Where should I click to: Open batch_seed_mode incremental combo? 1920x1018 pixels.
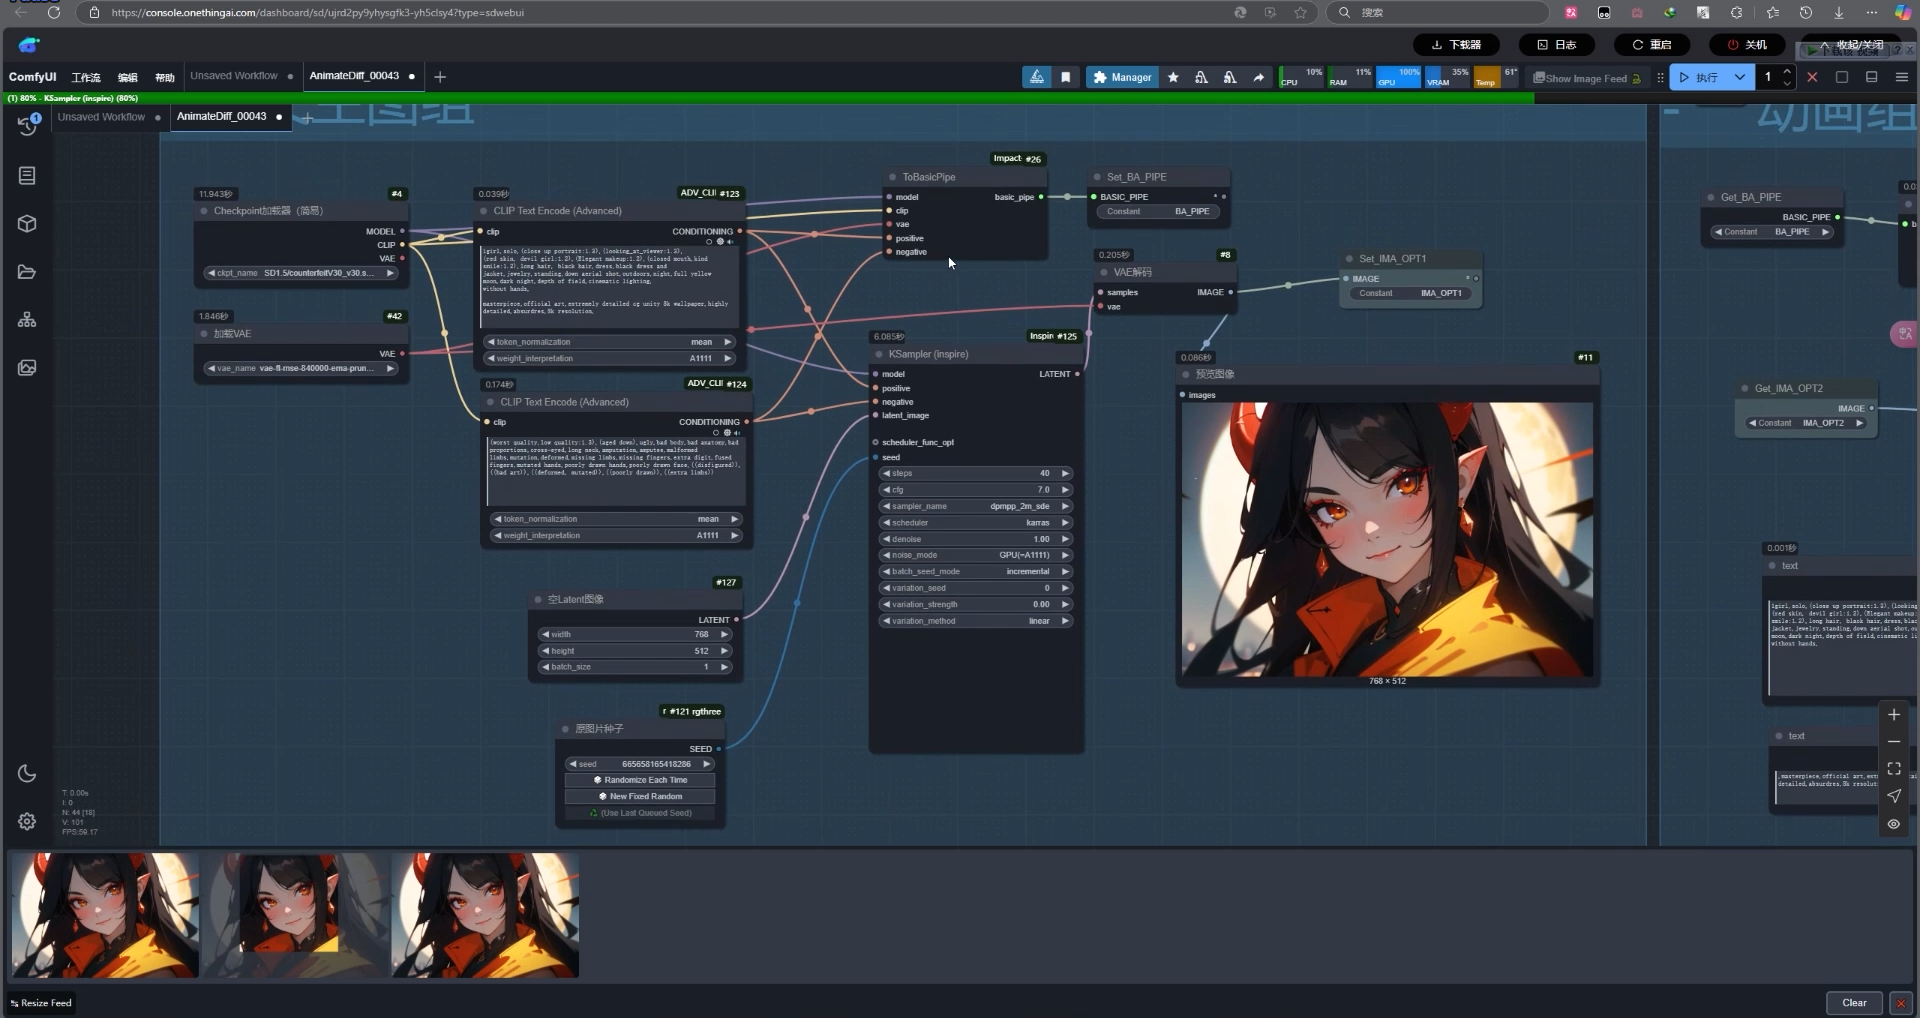tap(976, 572)
